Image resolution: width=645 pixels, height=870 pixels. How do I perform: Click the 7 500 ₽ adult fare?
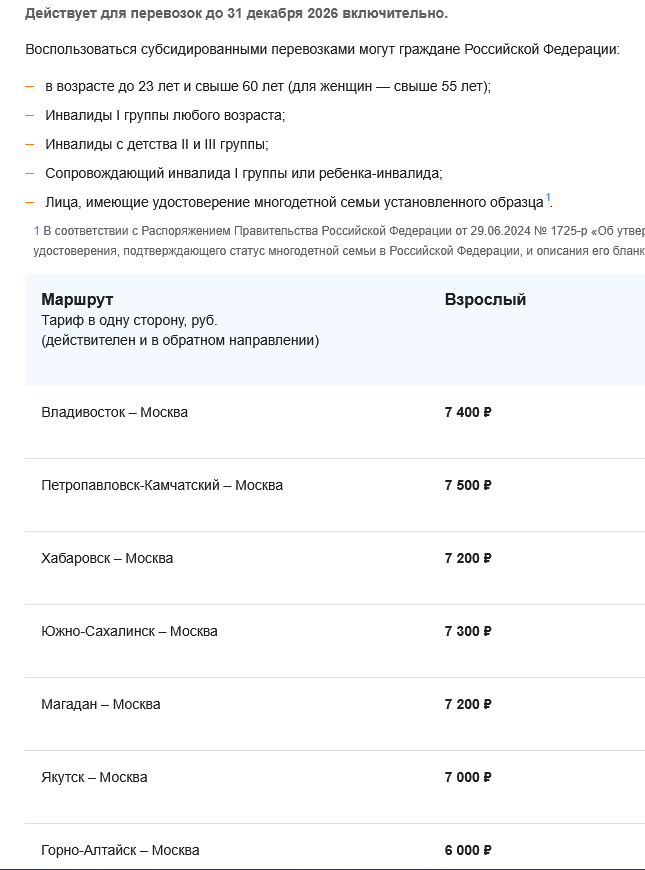(468, 485)
